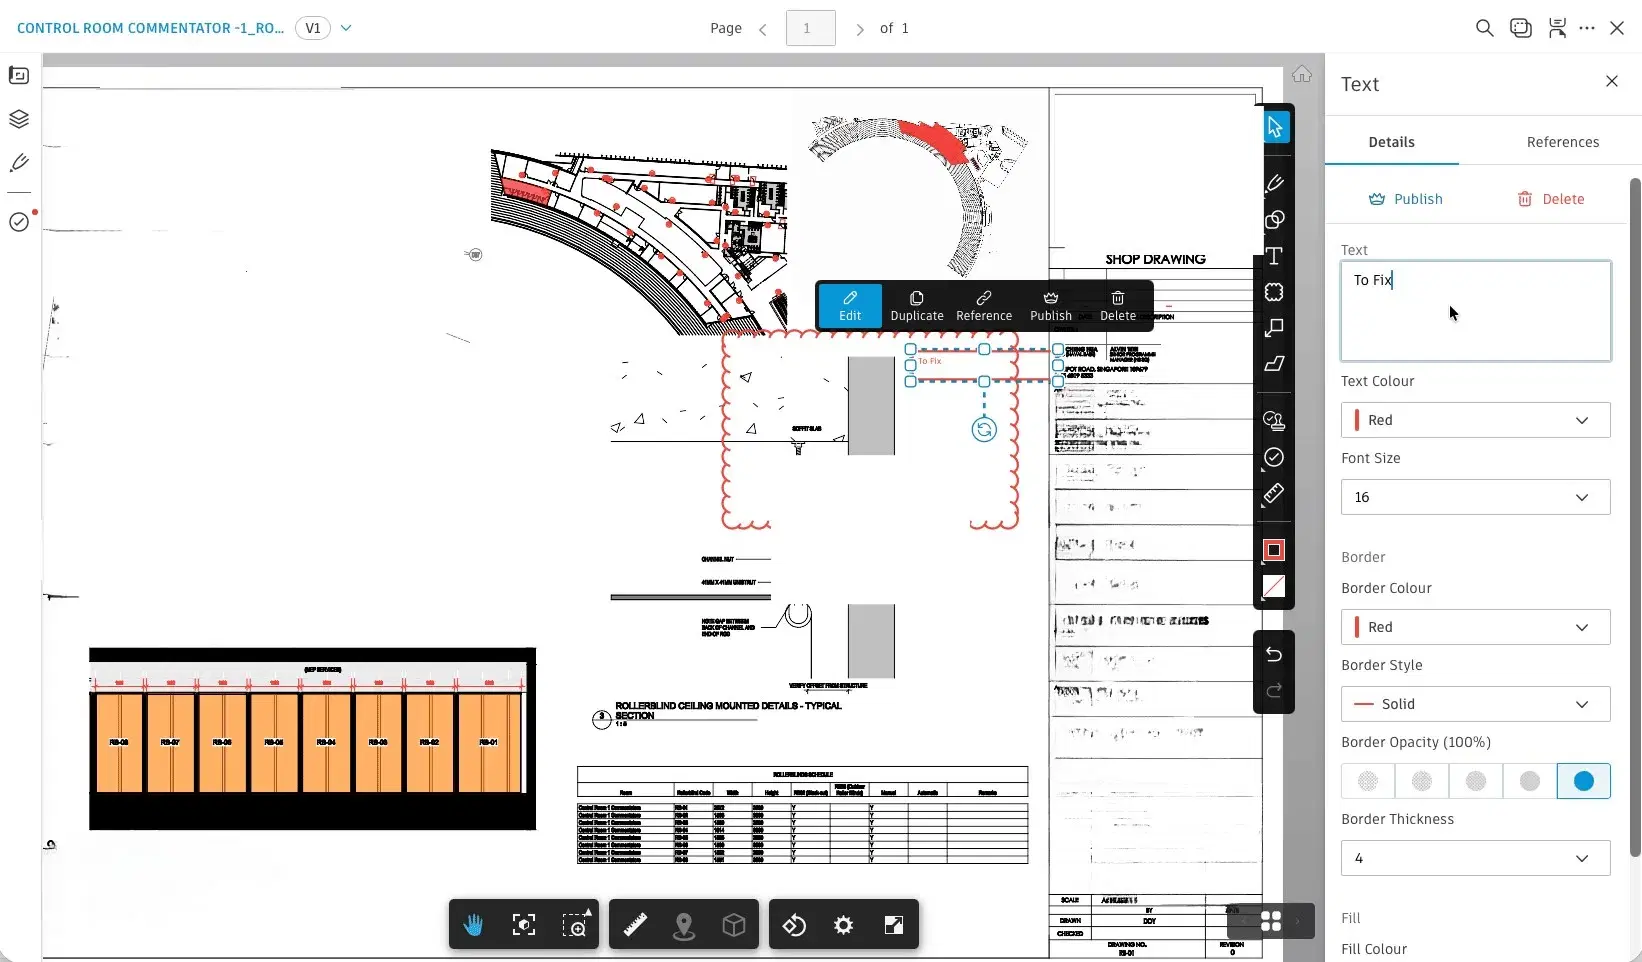Click the no-fill colour swatch
The image size is (1642, 962).
pyautogui.click(x=1274, y=587)
